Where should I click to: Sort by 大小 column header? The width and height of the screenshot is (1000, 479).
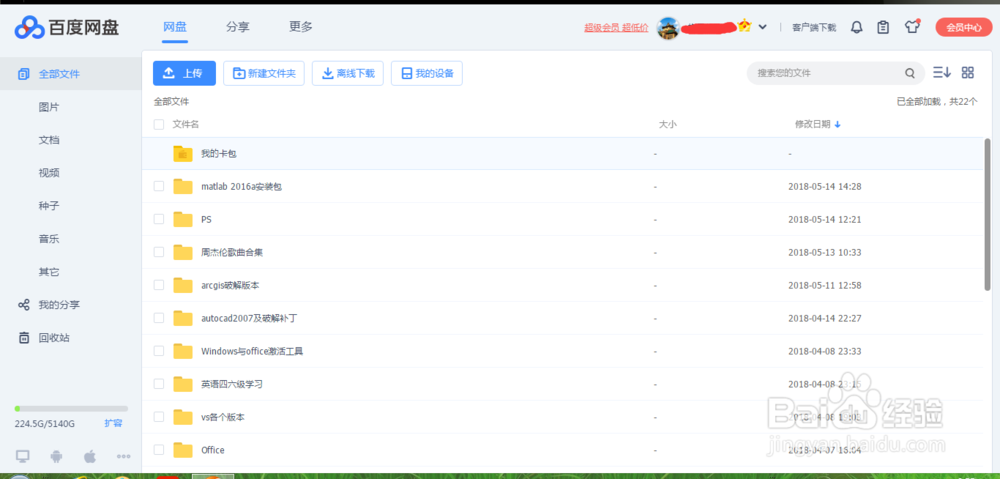[667, 124]
